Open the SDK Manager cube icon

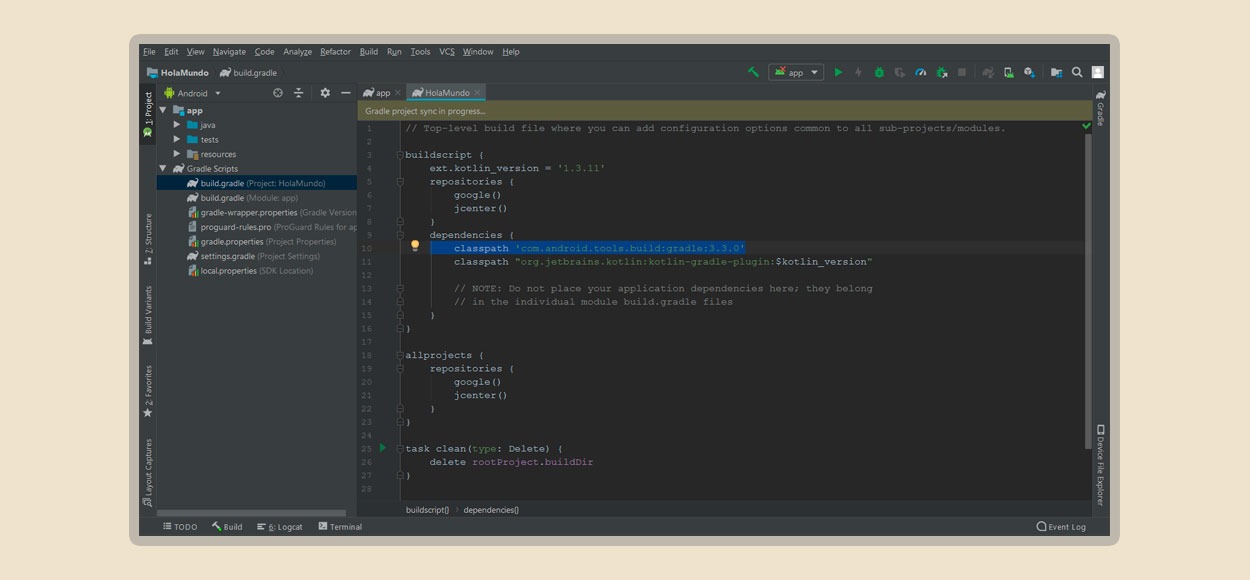pos(1028,72)
